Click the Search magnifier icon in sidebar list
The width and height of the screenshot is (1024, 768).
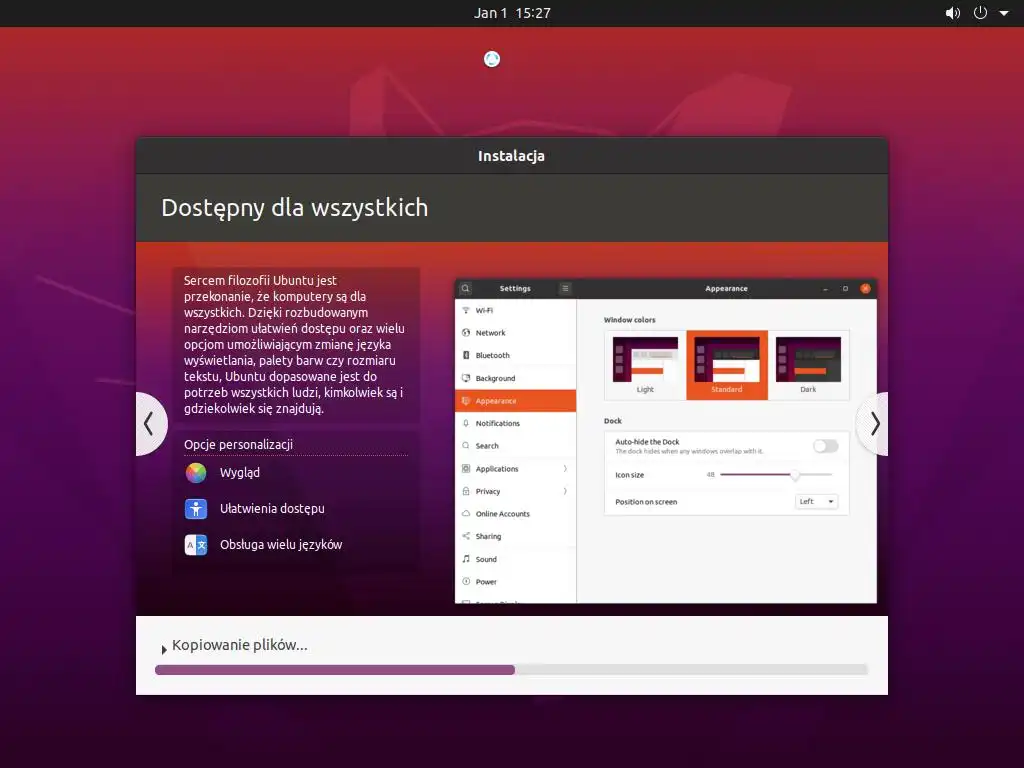(466, 446)
